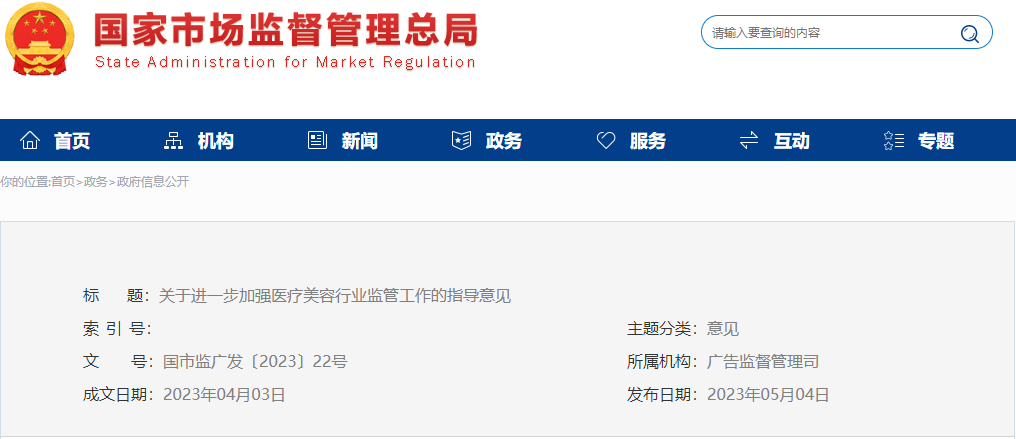The image size is (1016, 439).
Task: Click the 首页 breadcrumb link
Action: pyautogui.click(x=63, y=182)
